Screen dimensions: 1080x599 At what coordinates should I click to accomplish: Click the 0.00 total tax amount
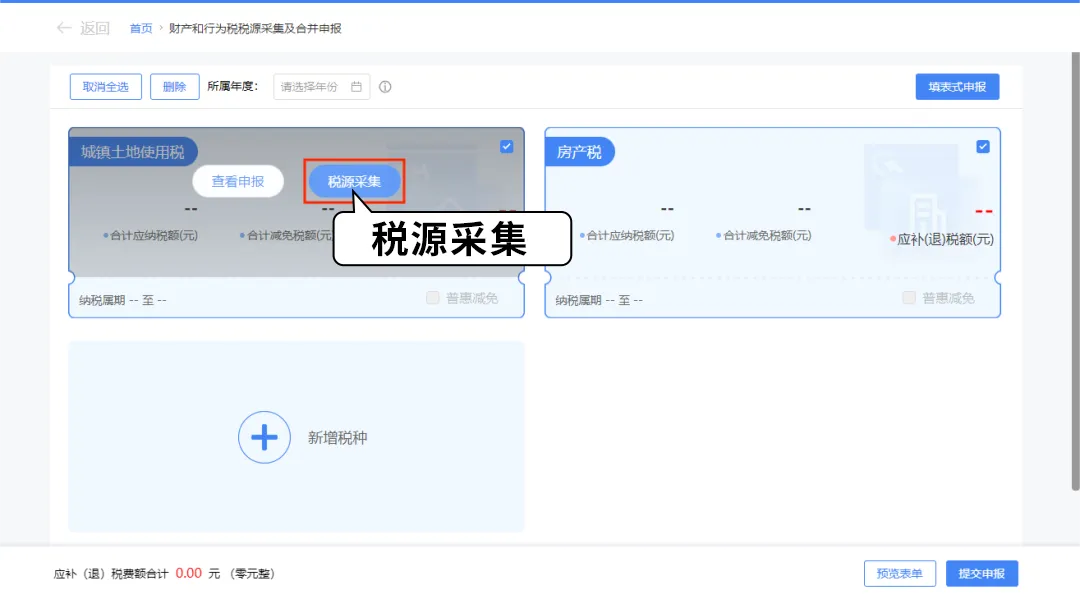(189, 574)
